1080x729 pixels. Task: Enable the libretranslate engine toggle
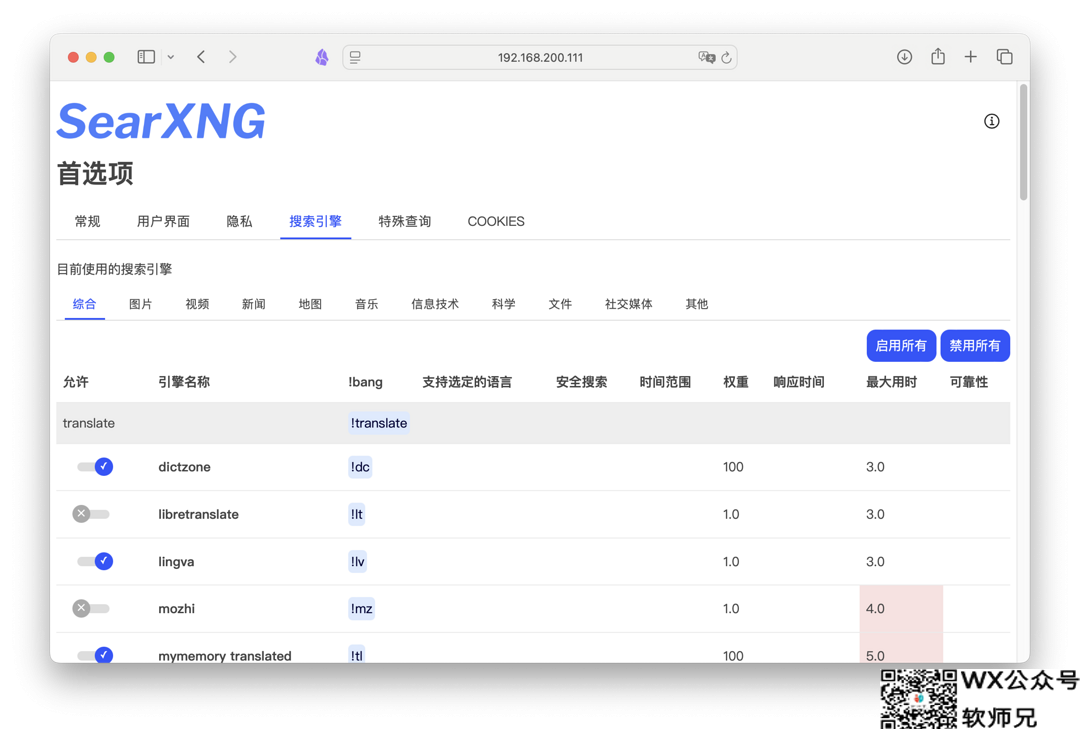(x=91, y=514)
